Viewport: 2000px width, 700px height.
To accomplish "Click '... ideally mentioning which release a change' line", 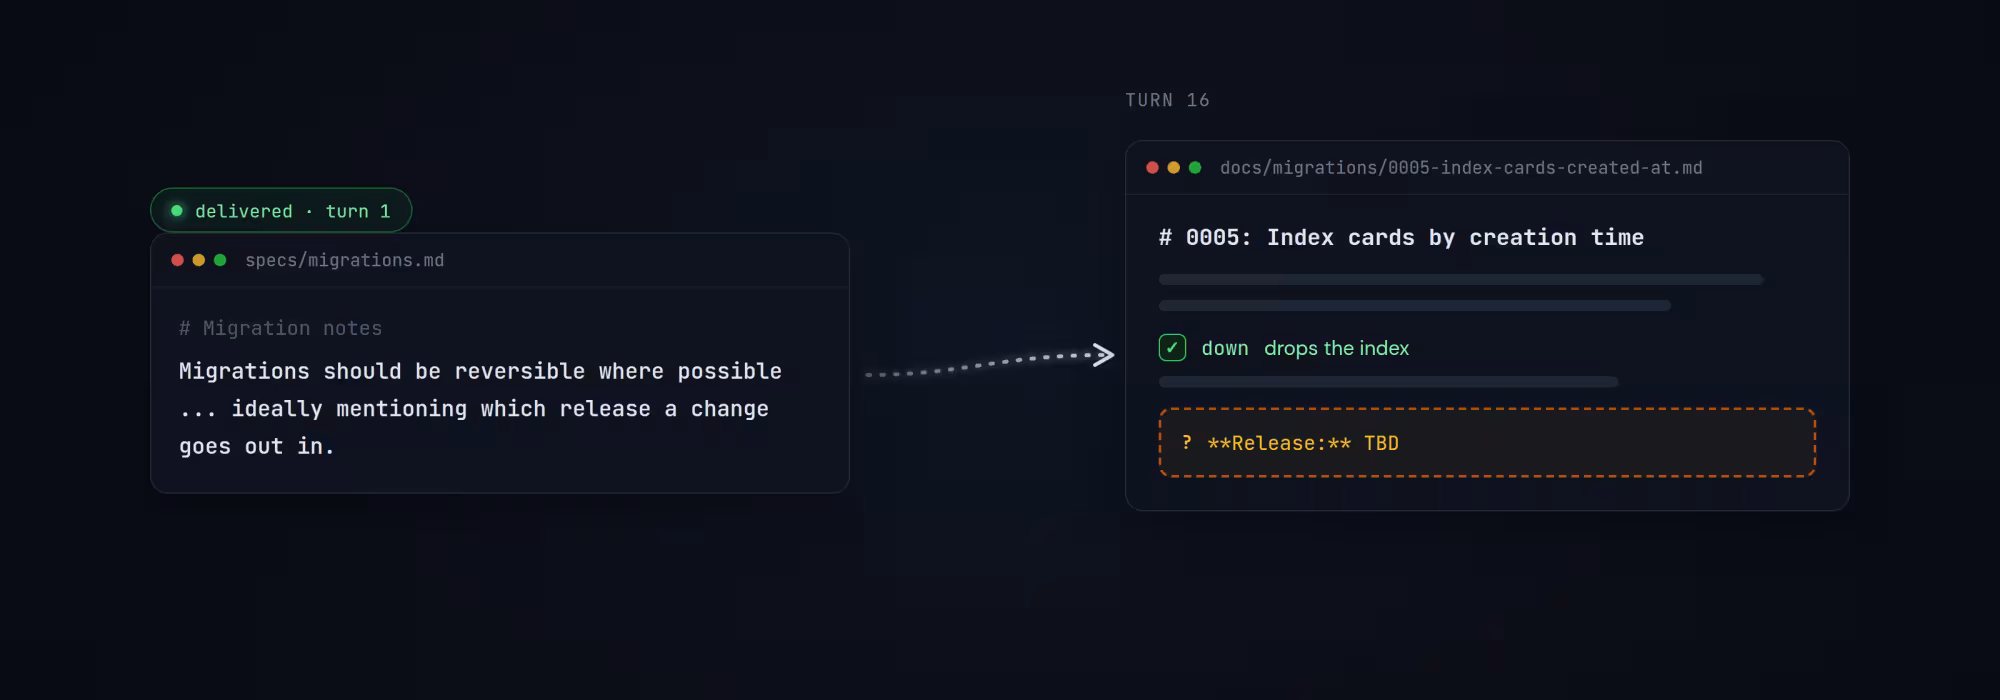I will click(474, 409).
